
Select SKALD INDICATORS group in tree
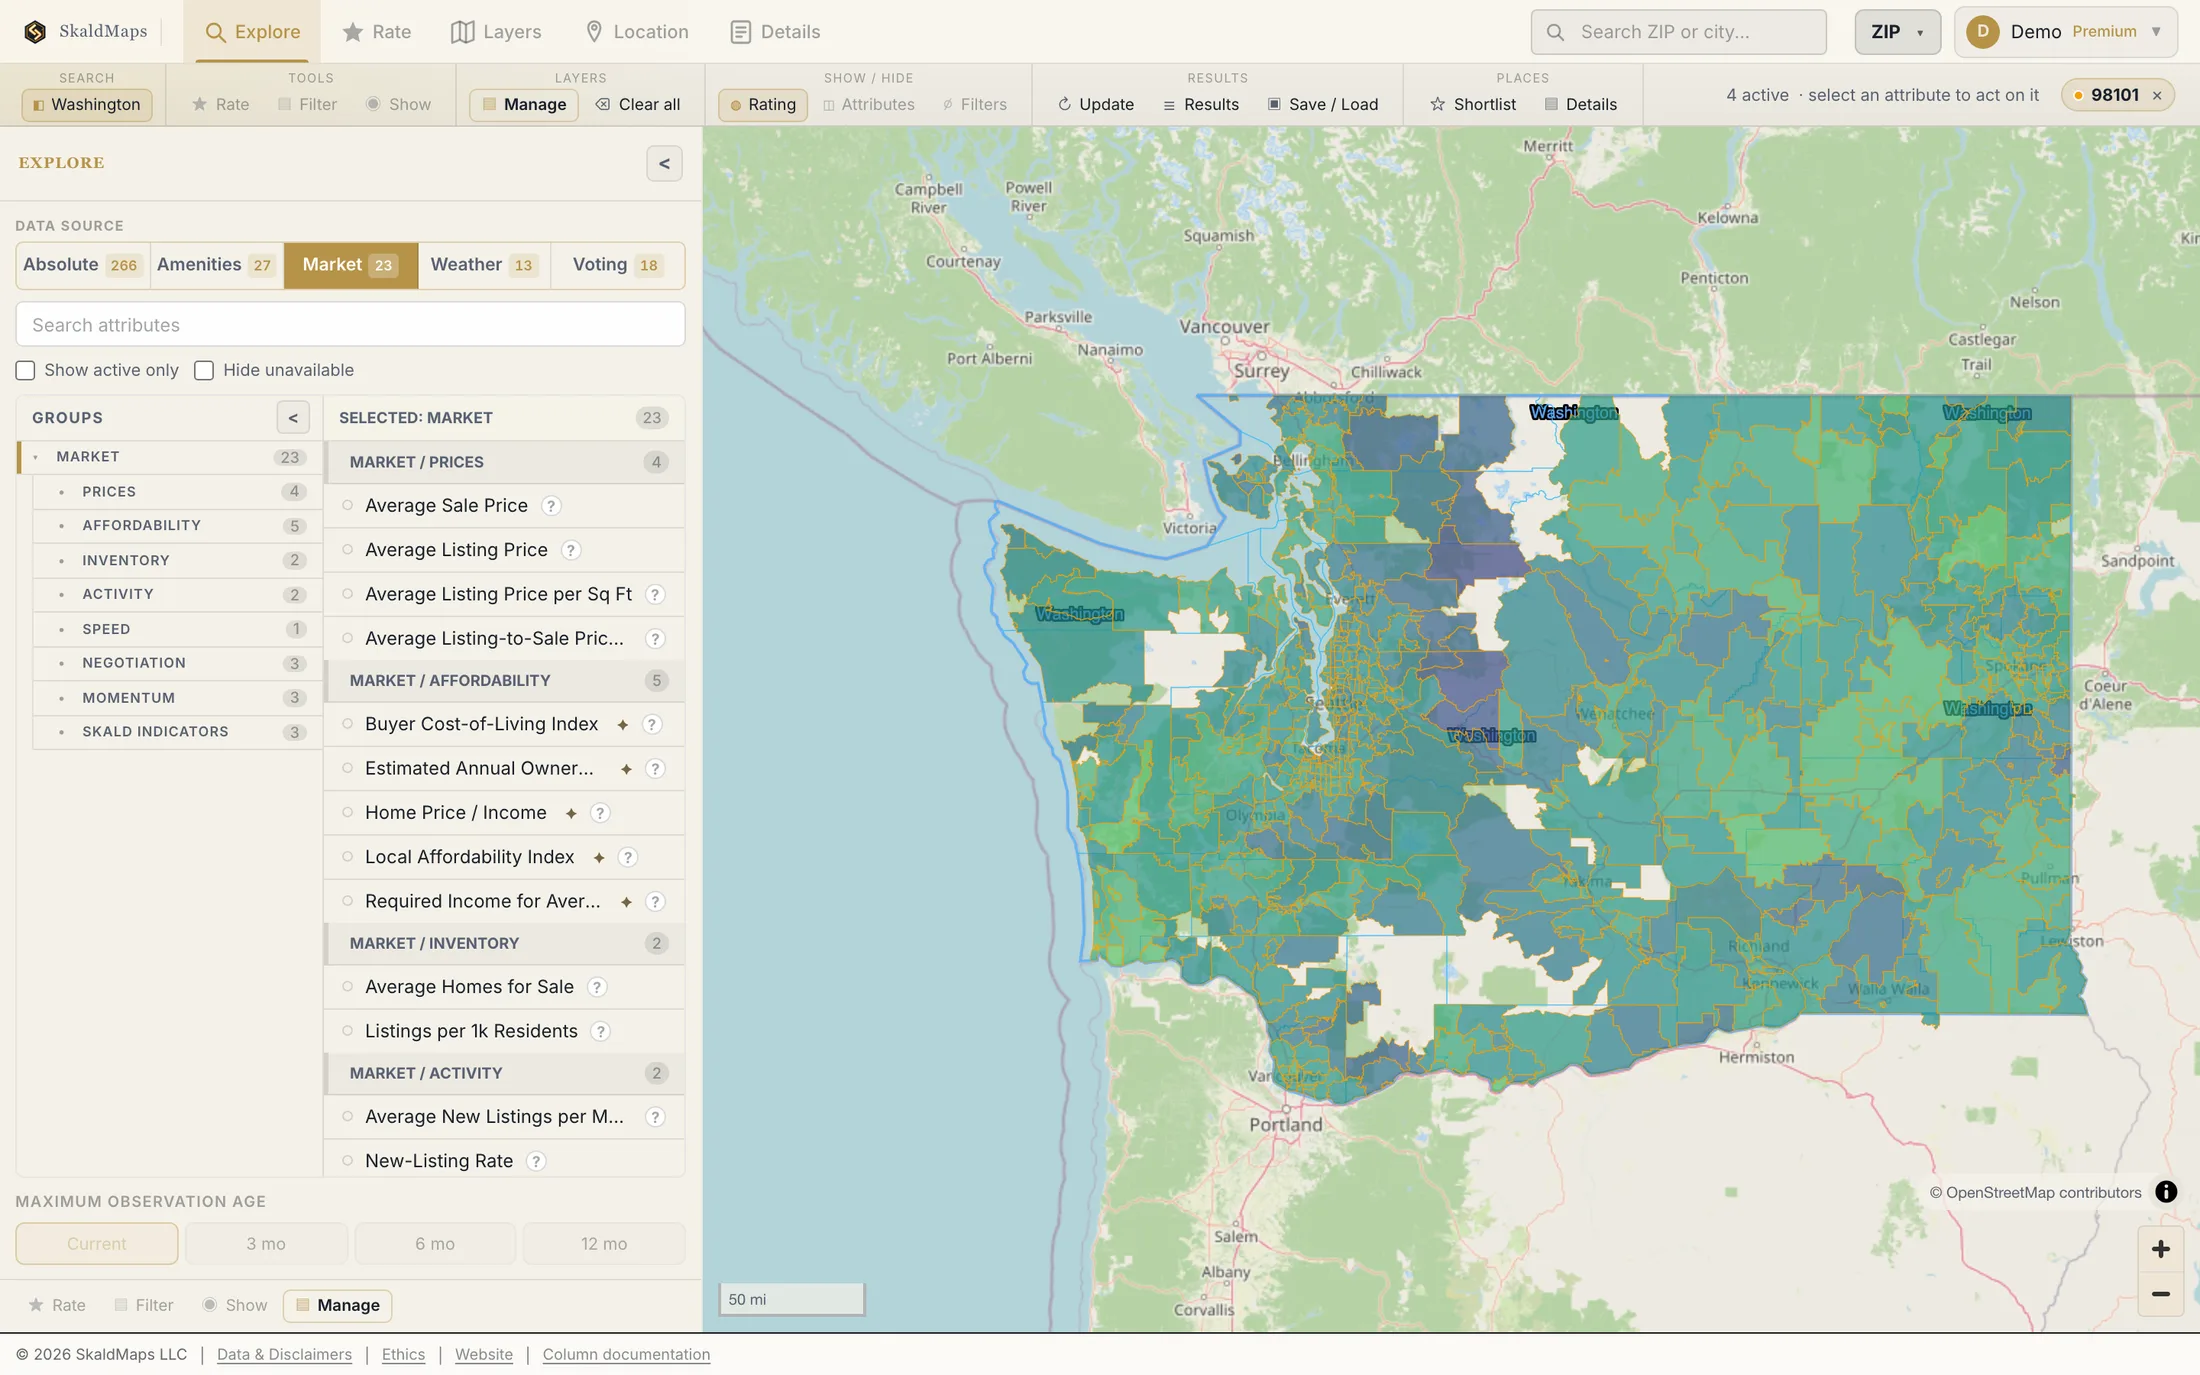pyautogui.click(x=176, y=732)
